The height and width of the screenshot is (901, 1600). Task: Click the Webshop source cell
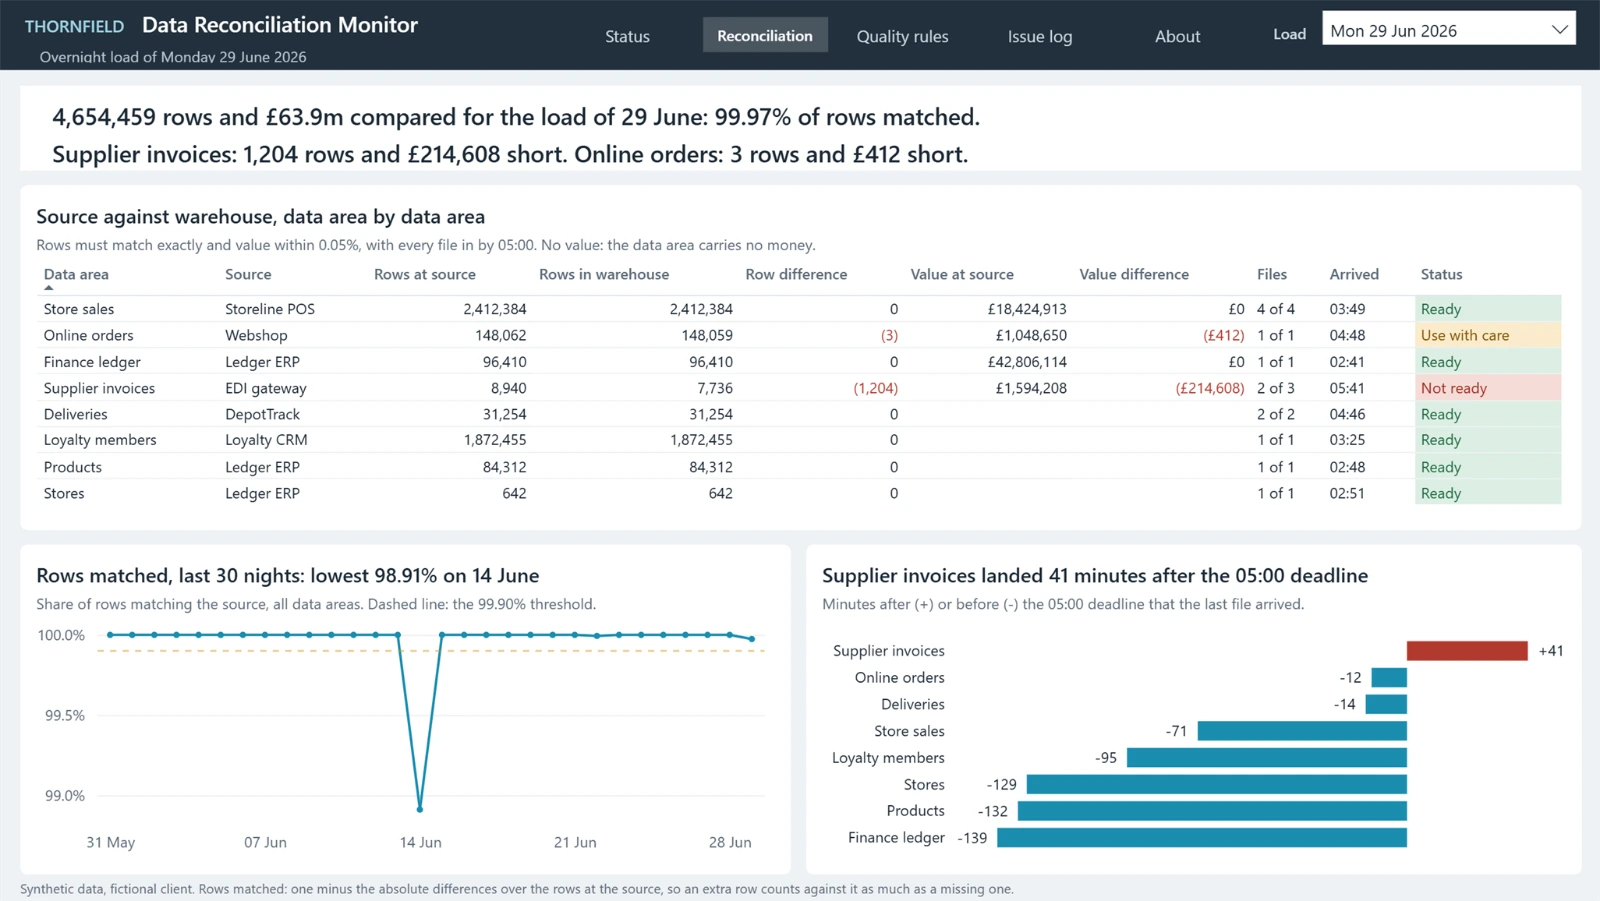(256, 335)
